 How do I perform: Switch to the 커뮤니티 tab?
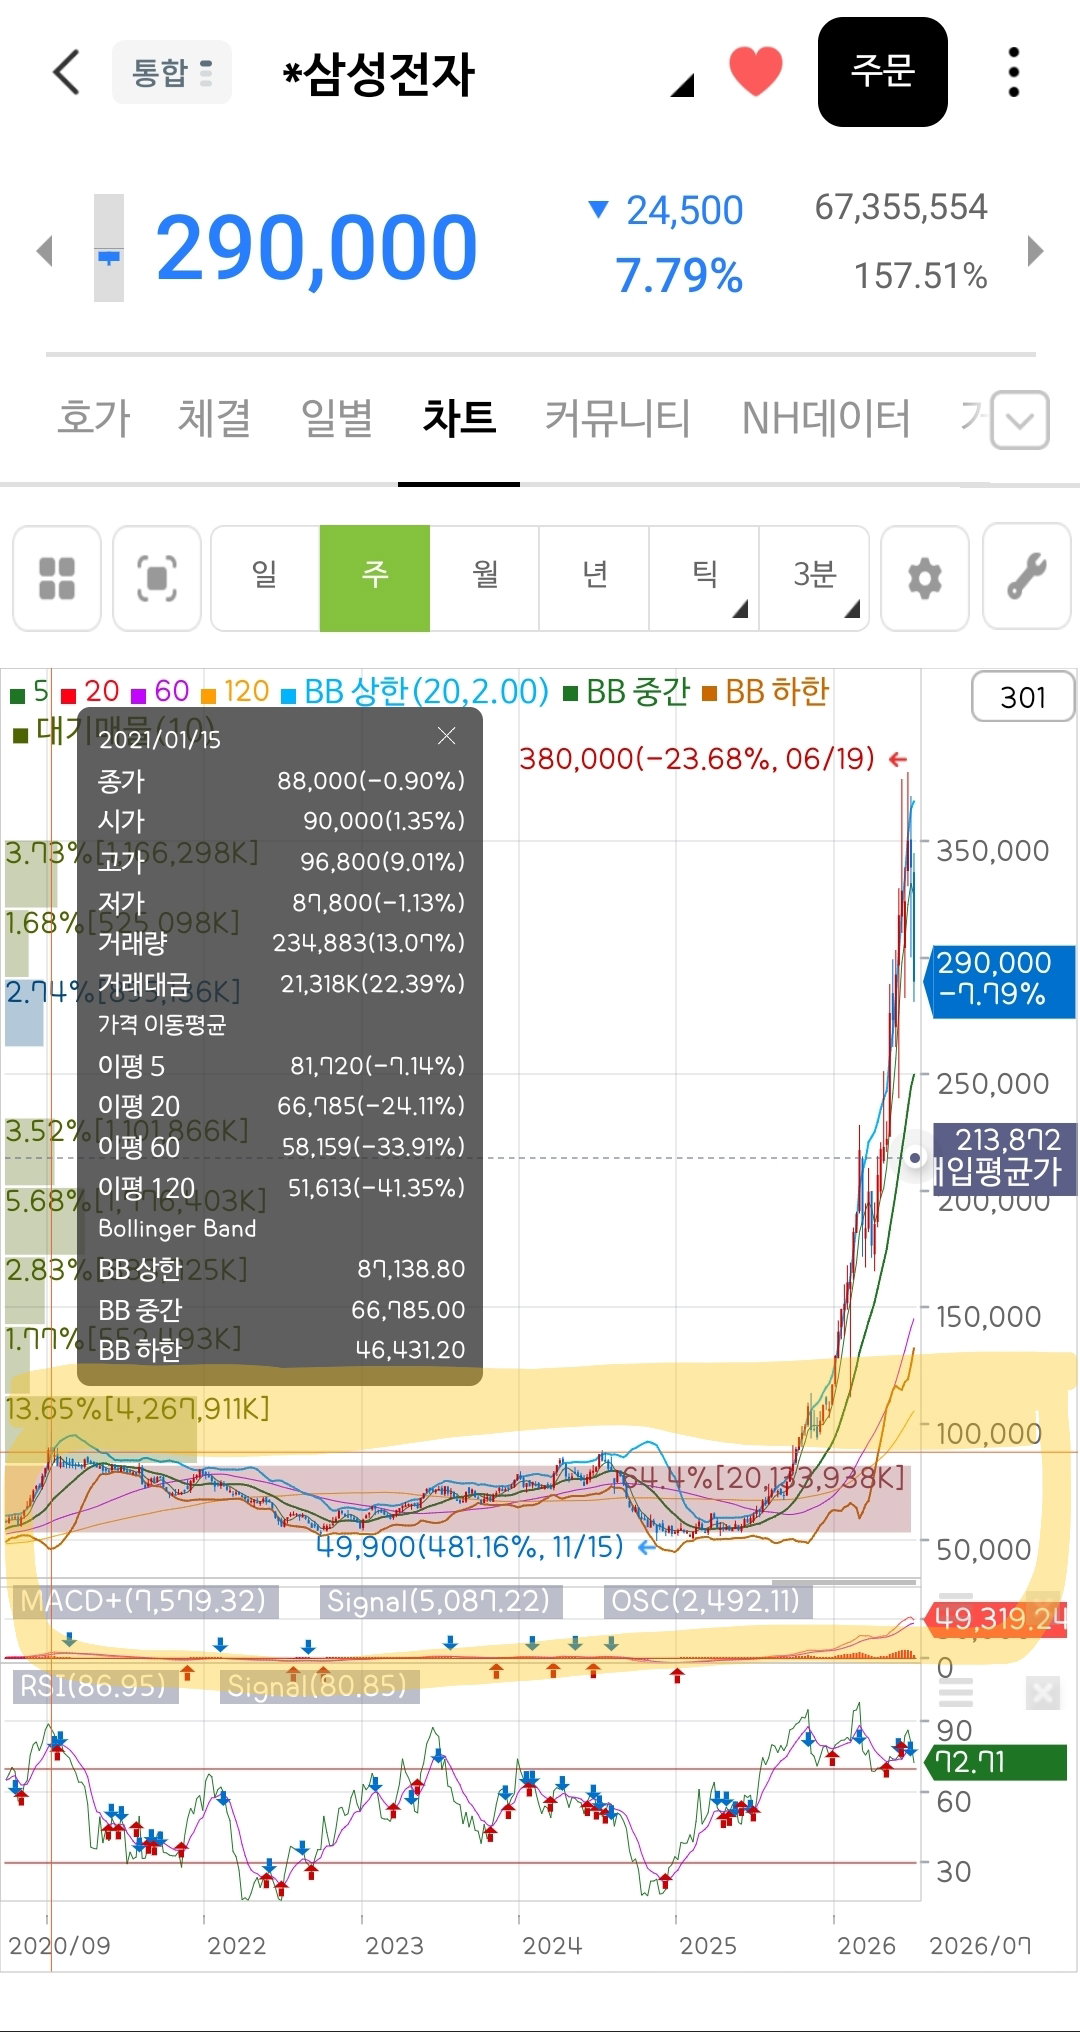pos(617,418)
